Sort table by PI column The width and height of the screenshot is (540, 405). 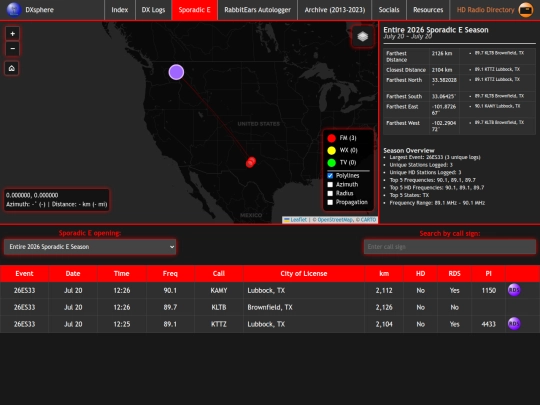click(488, 273)
